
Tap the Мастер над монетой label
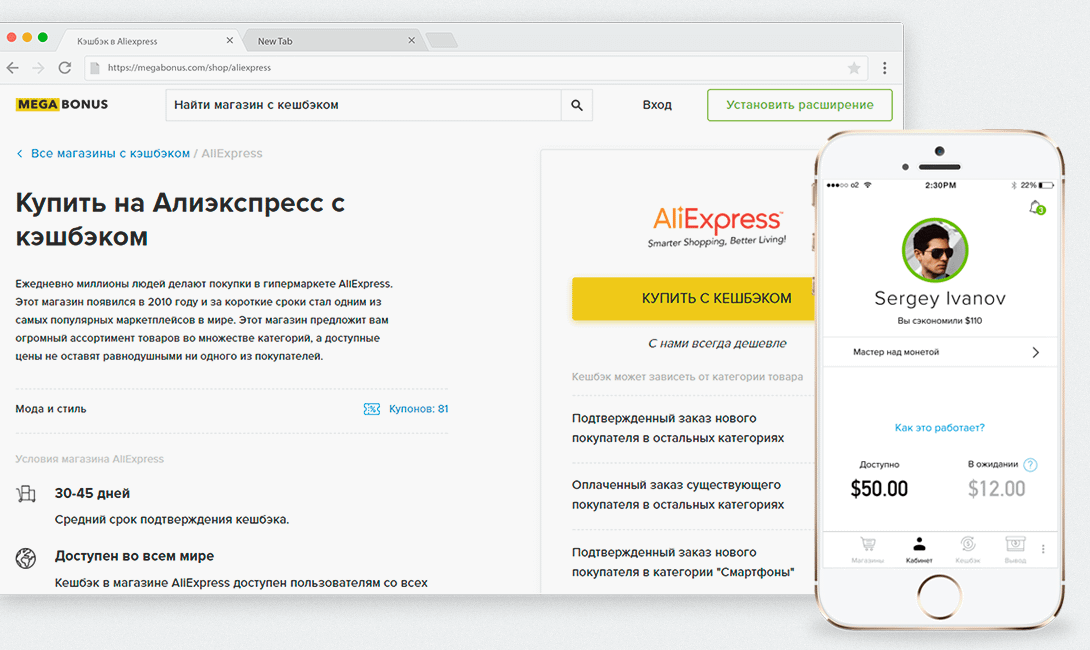click(x=896, y=352)
